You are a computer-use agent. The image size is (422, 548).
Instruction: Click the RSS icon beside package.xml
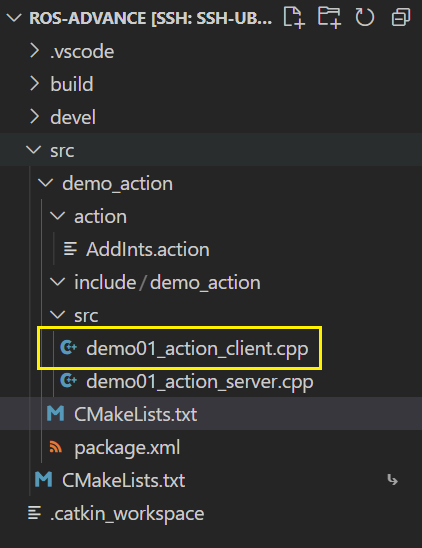[56, 447]
